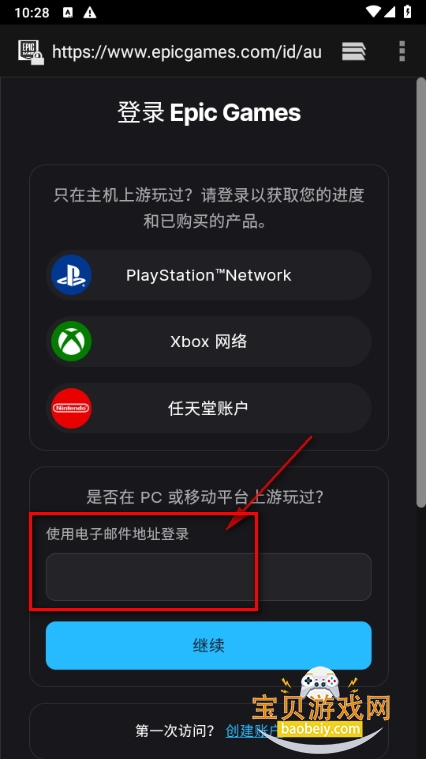Select the epicgames.com URL address bar

point(187,51)
